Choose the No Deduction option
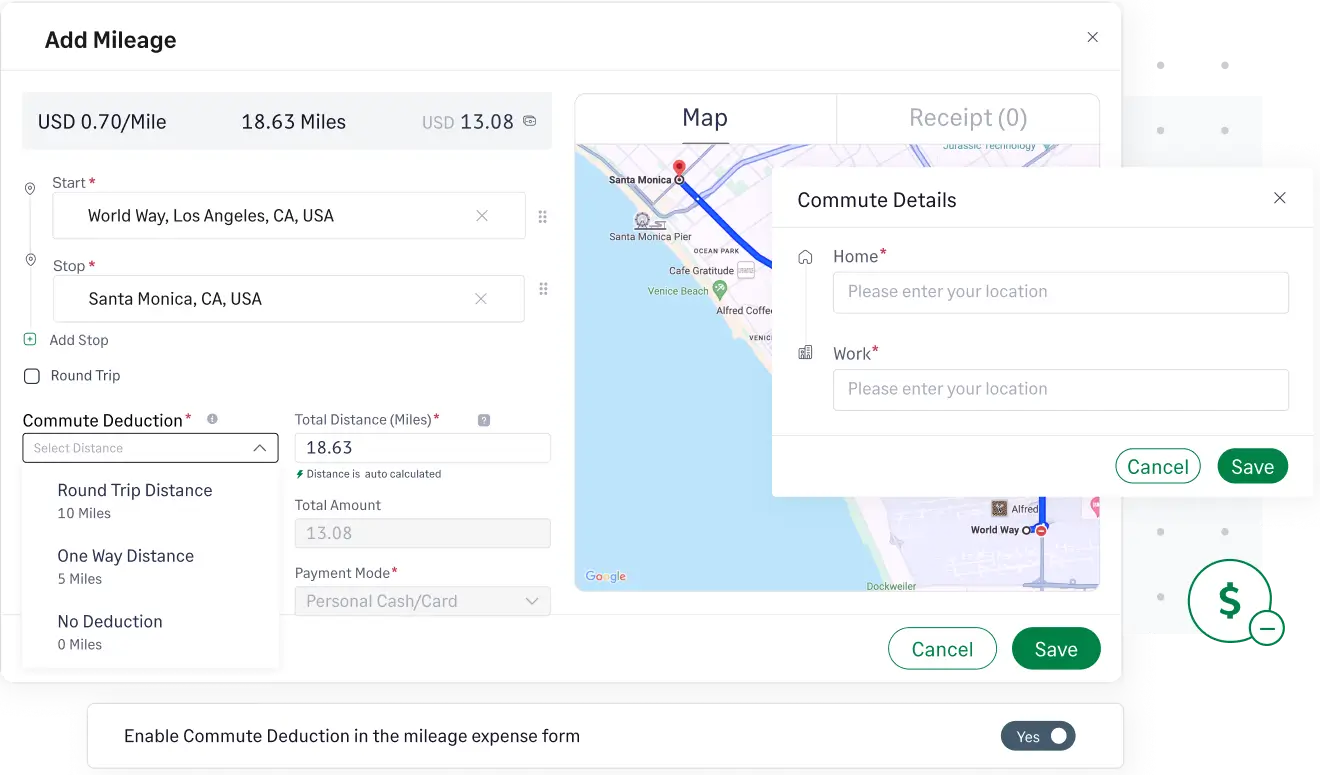The height and width of the screenshot is (775, 1320). pos(110,631)
